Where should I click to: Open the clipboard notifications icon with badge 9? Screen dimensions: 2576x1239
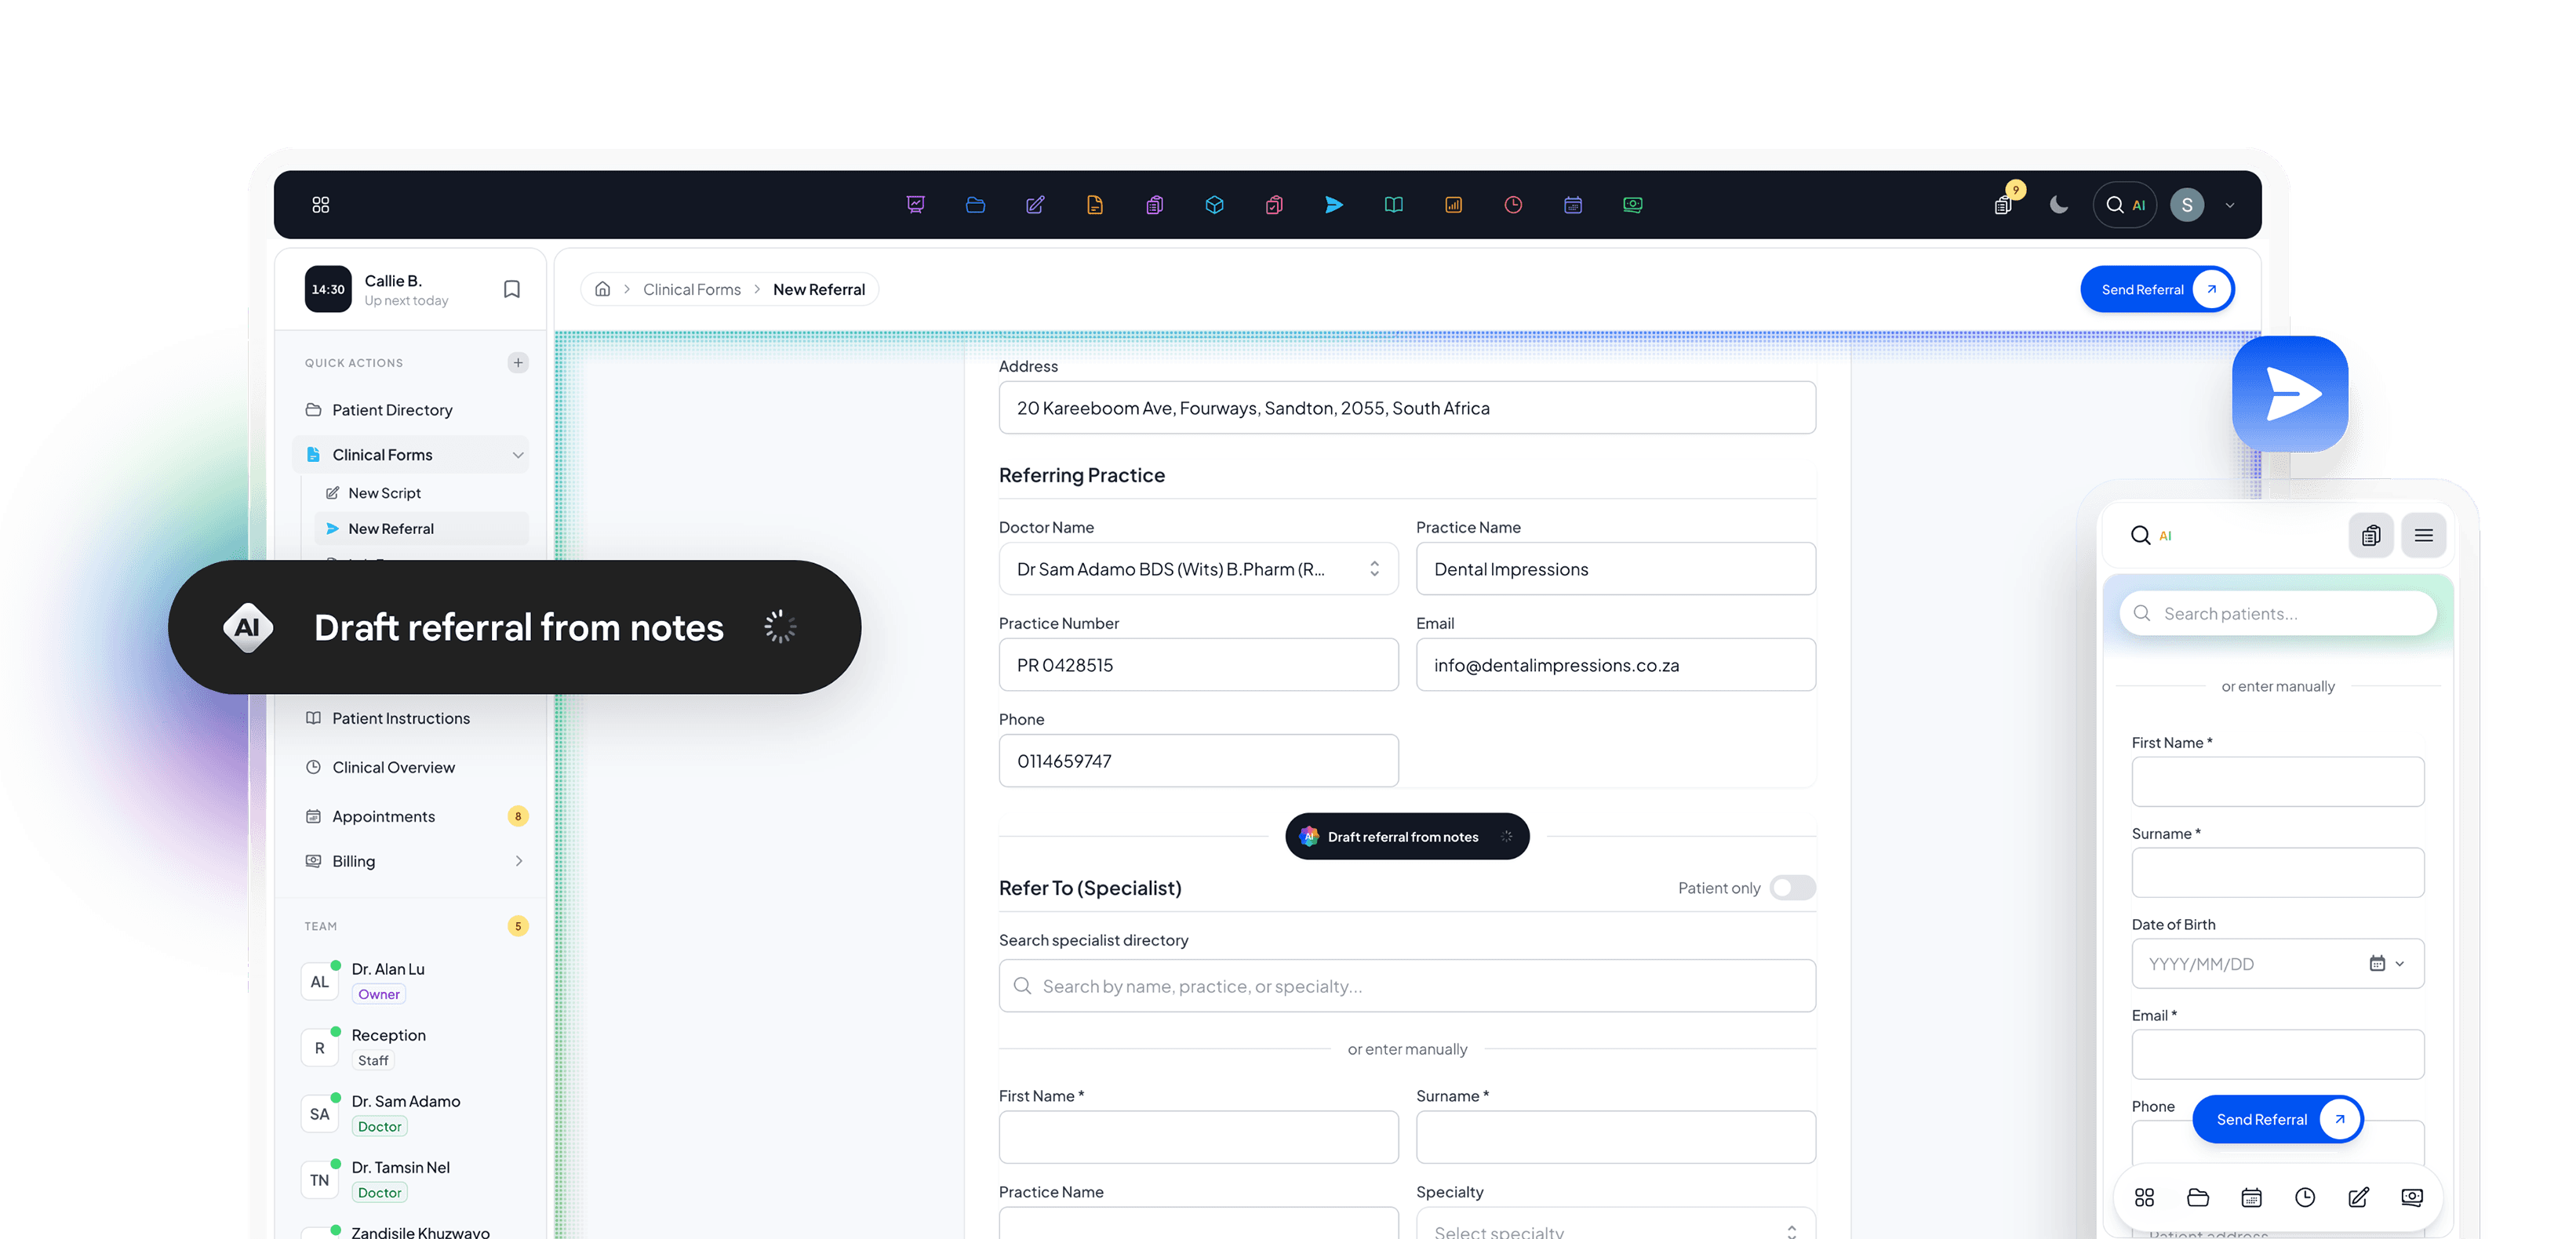tap(2003, 203)
